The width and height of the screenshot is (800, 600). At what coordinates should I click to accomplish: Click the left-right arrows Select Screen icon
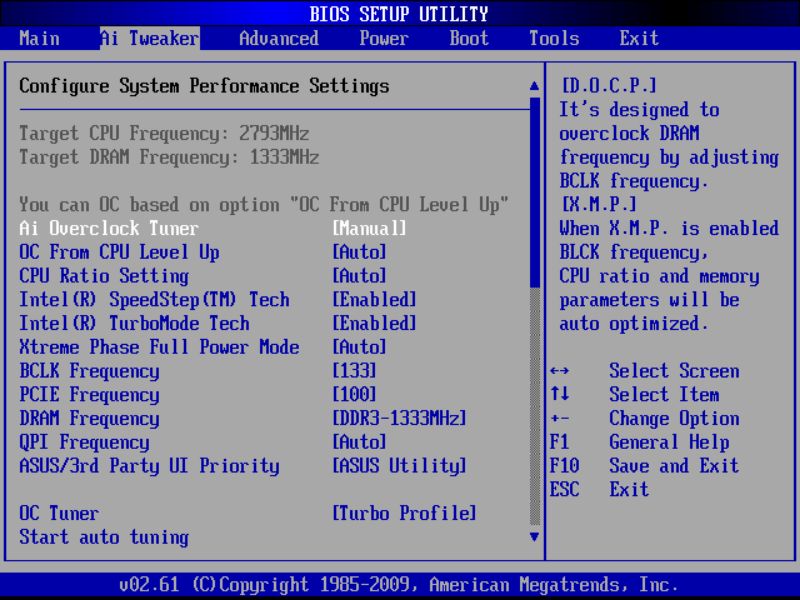point(560,371)
